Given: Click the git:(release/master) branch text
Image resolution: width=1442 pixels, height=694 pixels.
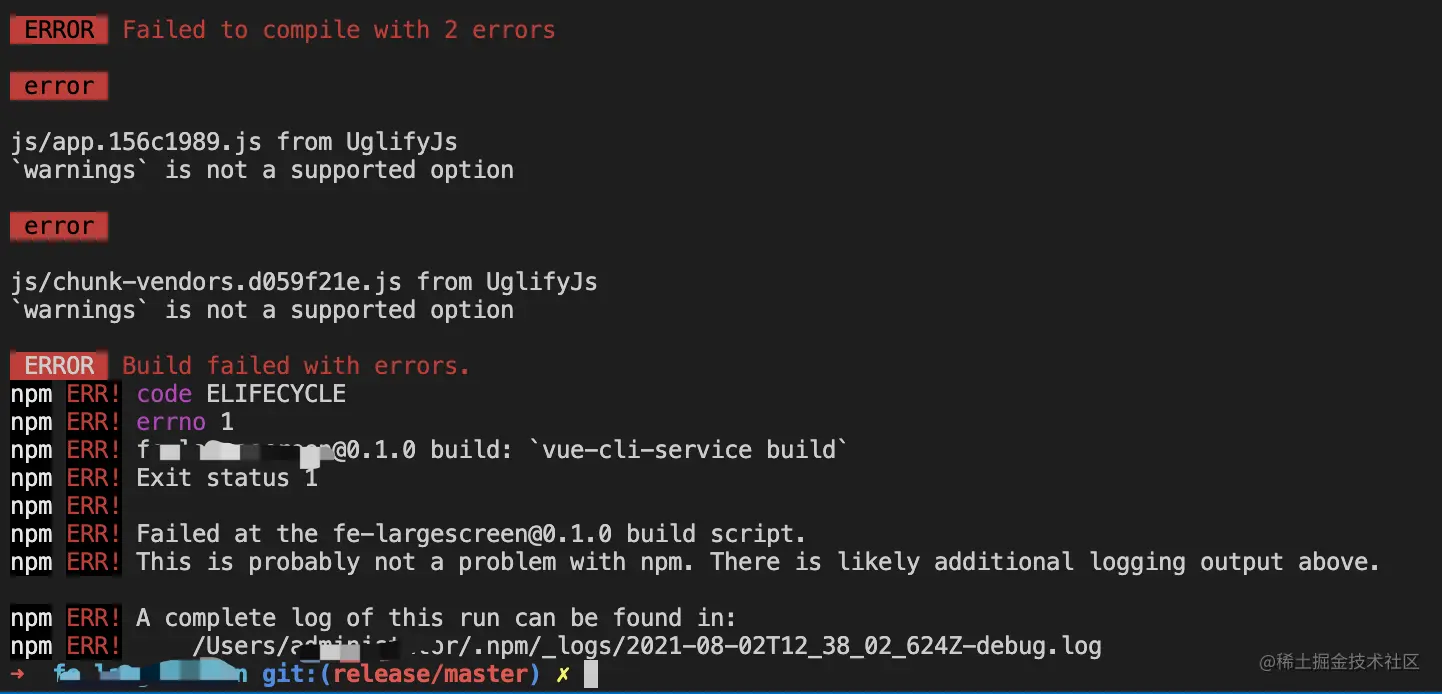Looking at the screenshot, I should pyautogui.click(x=401, y=674).
